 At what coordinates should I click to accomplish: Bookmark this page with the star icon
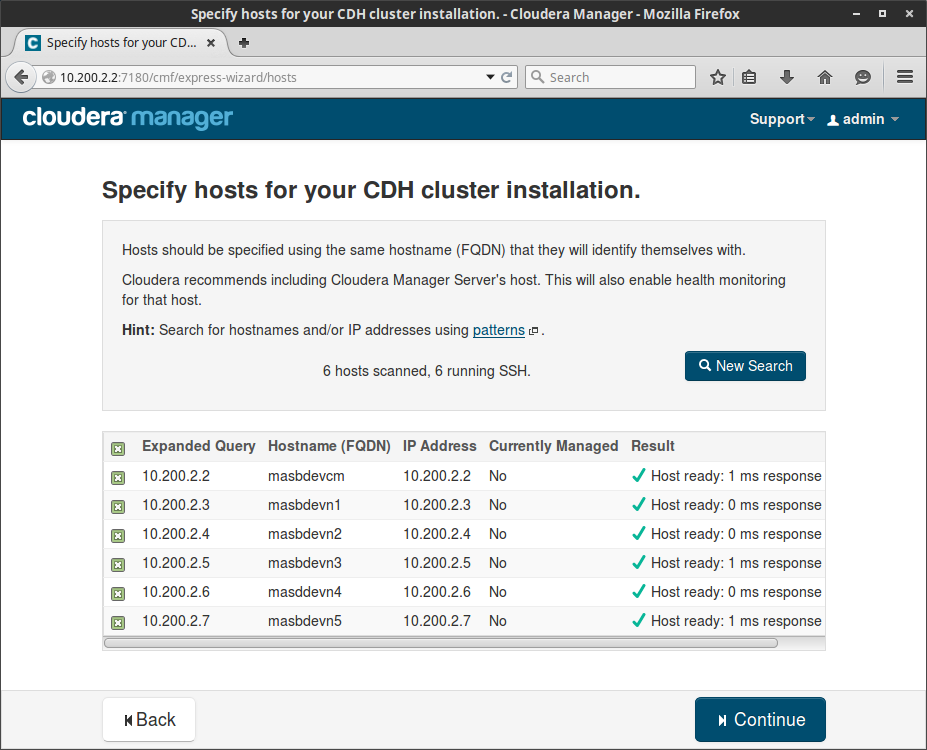(x=718, y=77)
